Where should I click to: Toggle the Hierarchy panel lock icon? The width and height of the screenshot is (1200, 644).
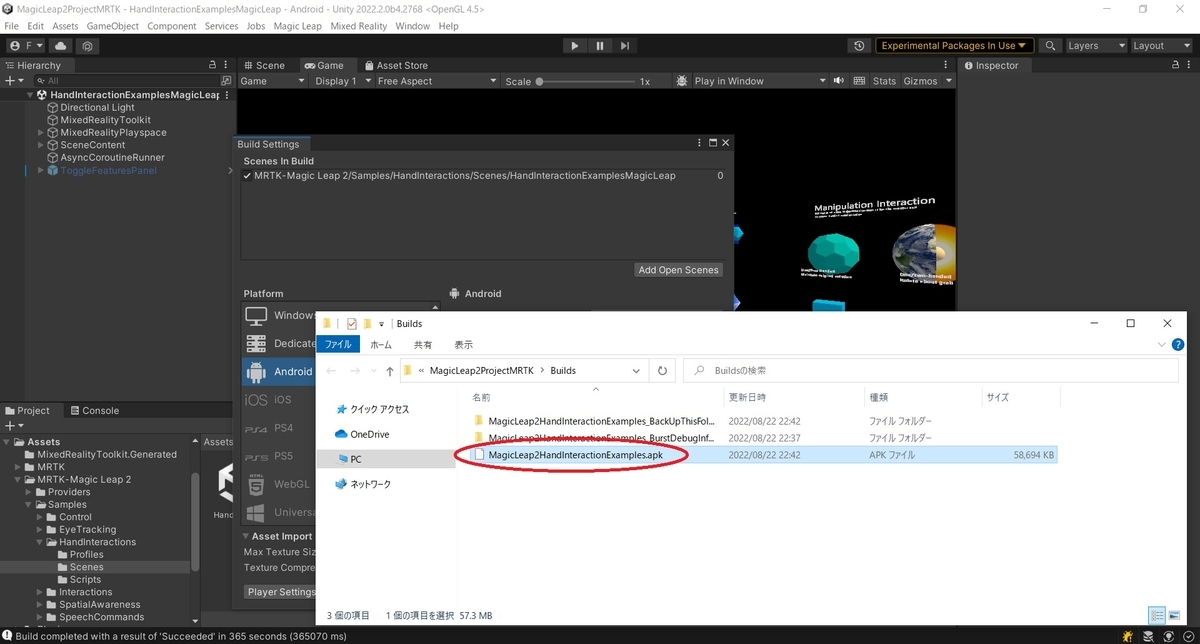(212, 65)
